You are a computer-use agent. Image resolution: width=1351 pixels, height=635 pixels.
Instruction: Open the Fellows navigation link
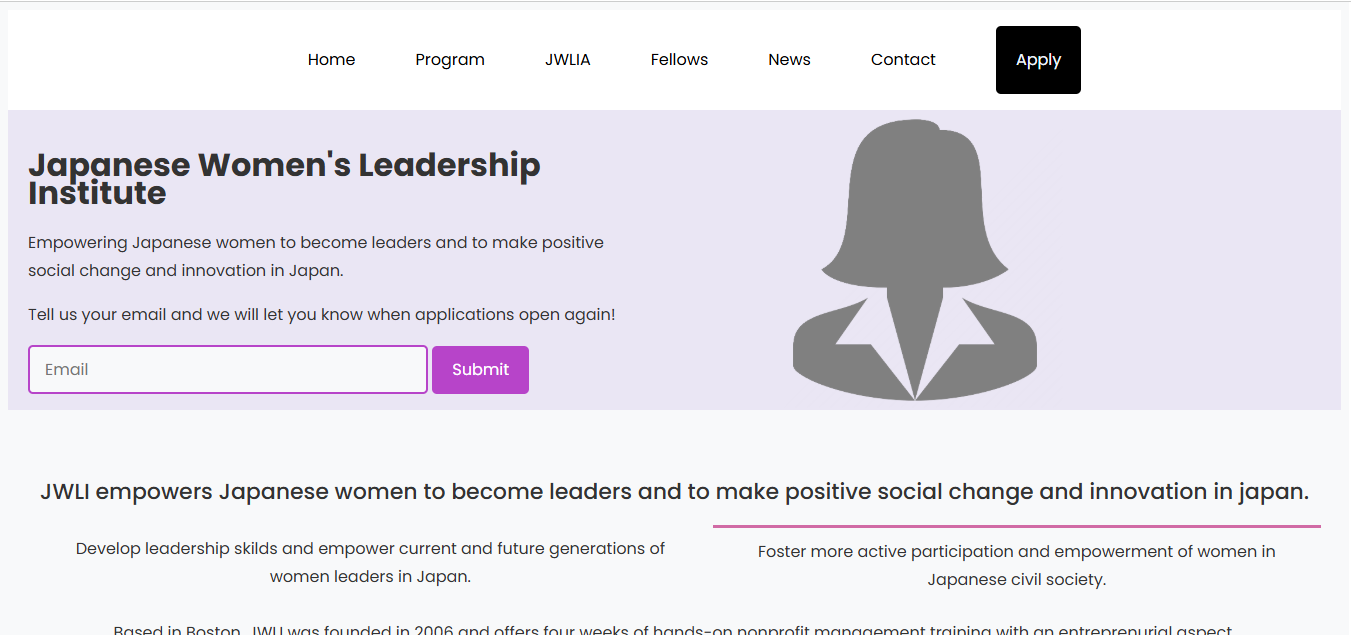coord(679,60)
